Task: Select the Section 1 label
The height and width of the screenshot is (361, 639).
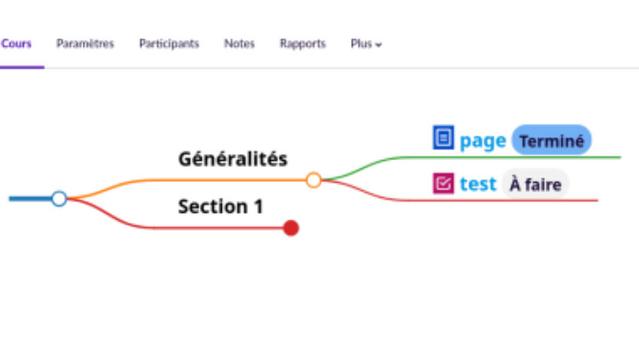Action: (x=220, y=206)
